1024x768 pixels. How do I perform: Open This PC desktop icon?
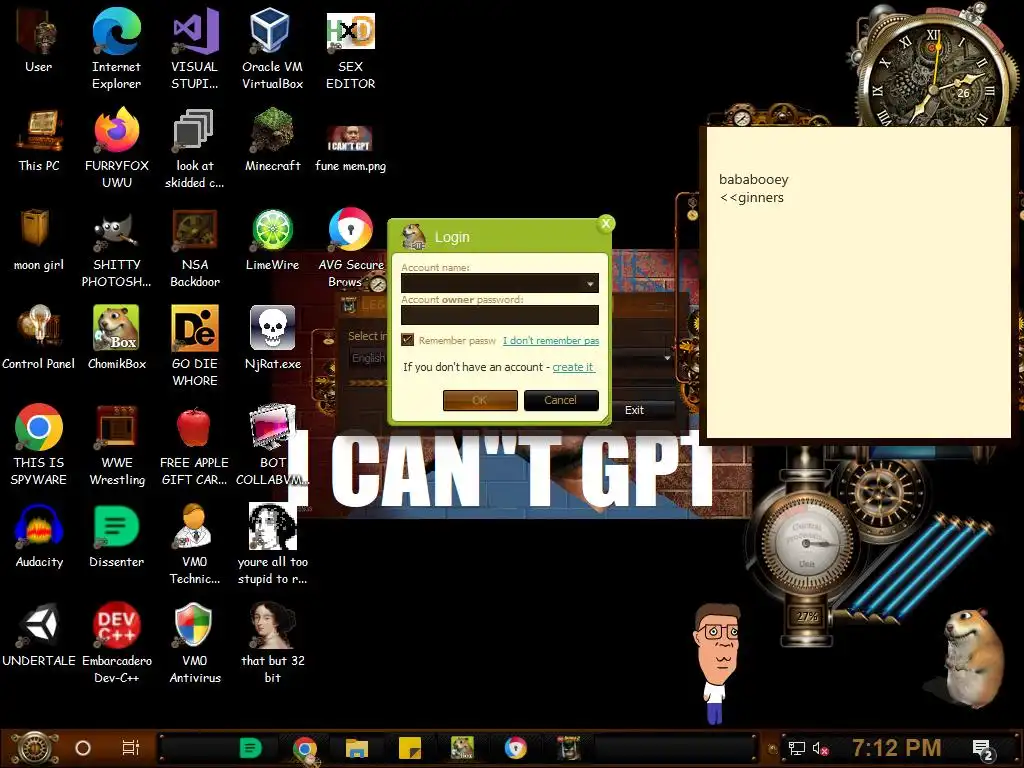[x=39, y=140]
